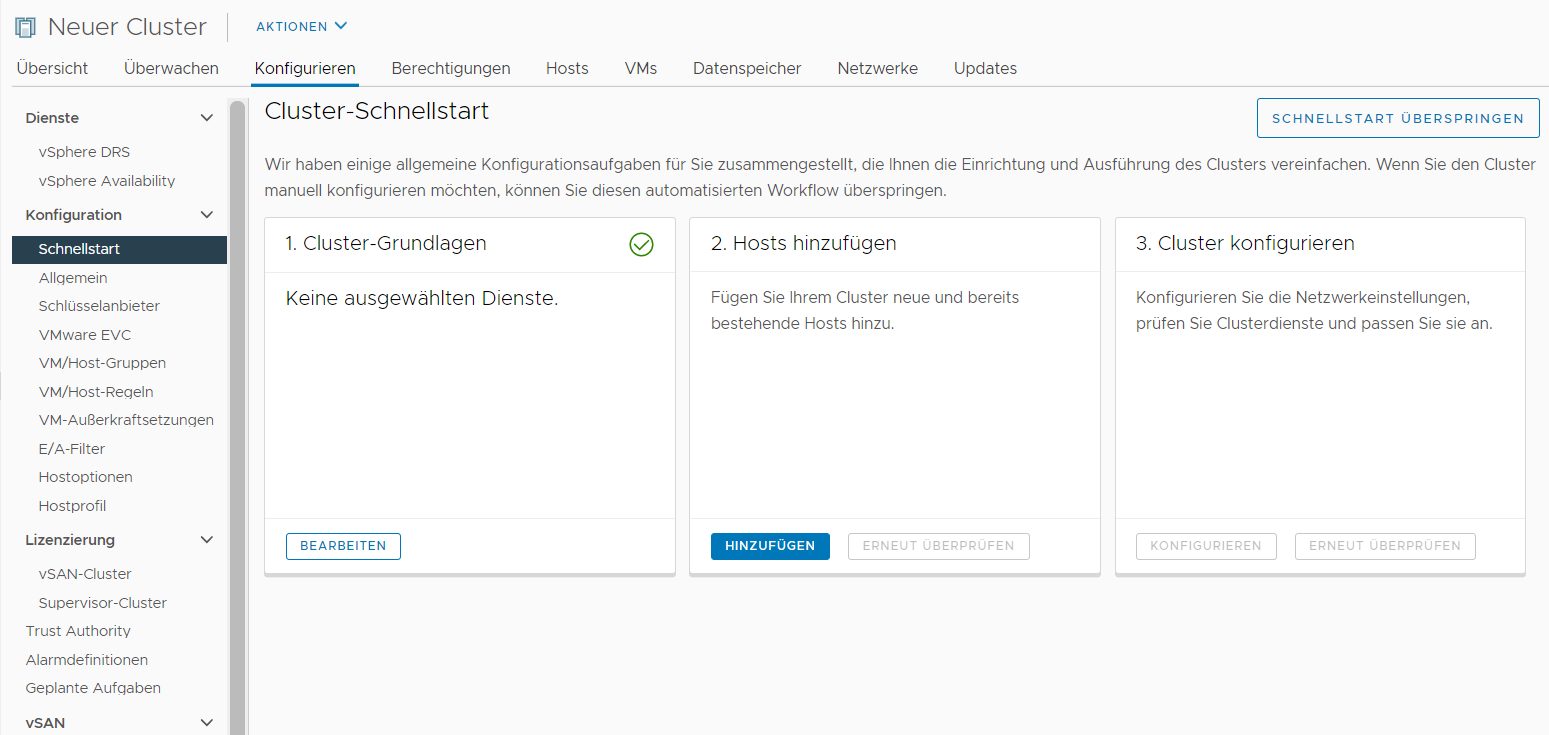The height and width of the screenshot is (735, 1549).
Task: Select Geplante Aufgaben in sidebar
Action: click(93, 688)
